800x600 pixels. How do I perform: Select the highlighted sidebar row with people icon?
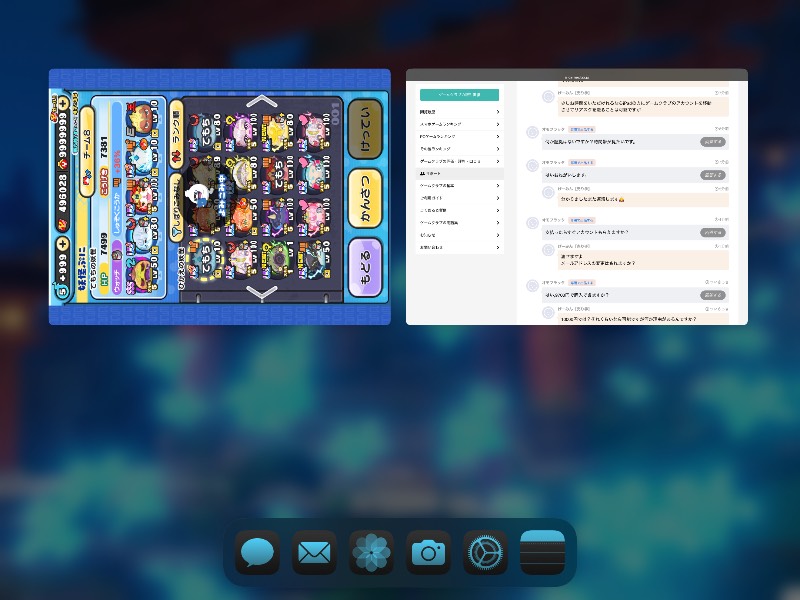[x=459, y=173]
